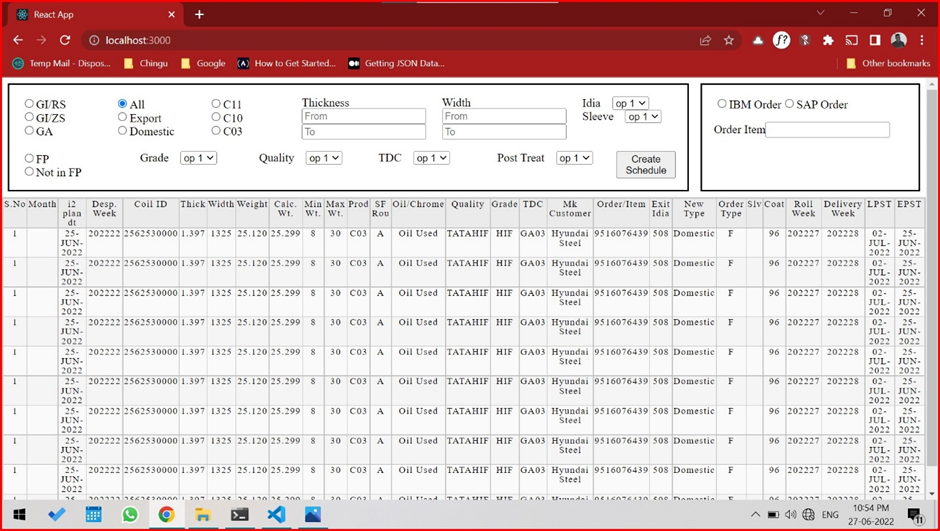Open the Getting JSON Data bookmark

[397, 63]
